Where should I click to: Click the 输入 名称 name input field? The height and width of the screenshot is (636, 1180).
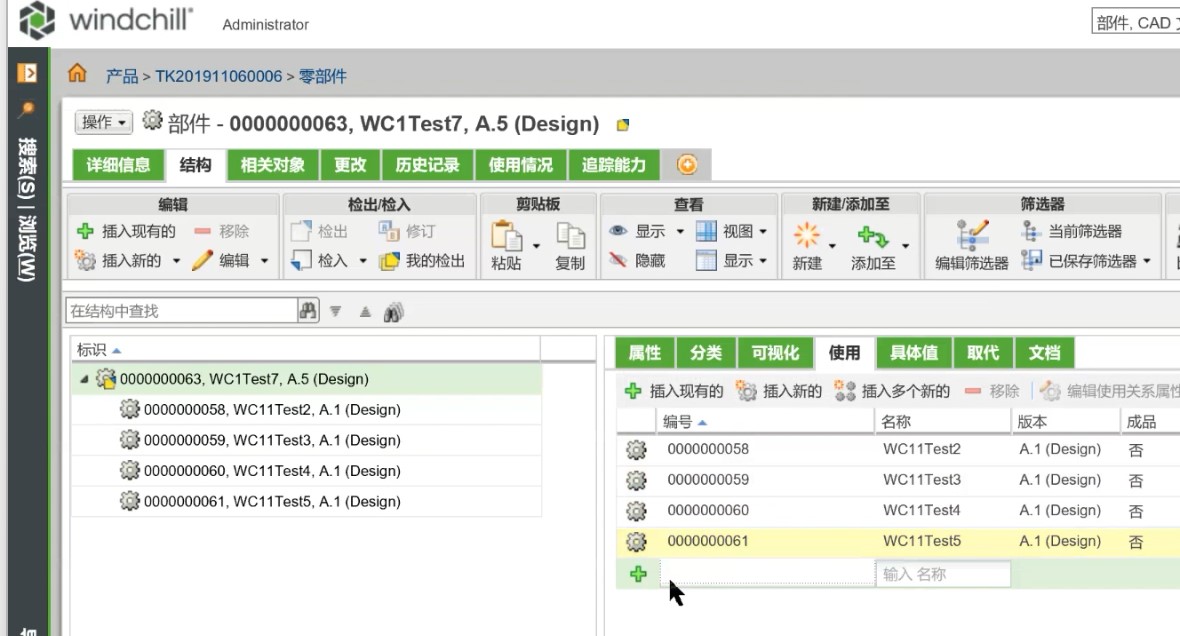pyautogui.click(x=943, y=574)
